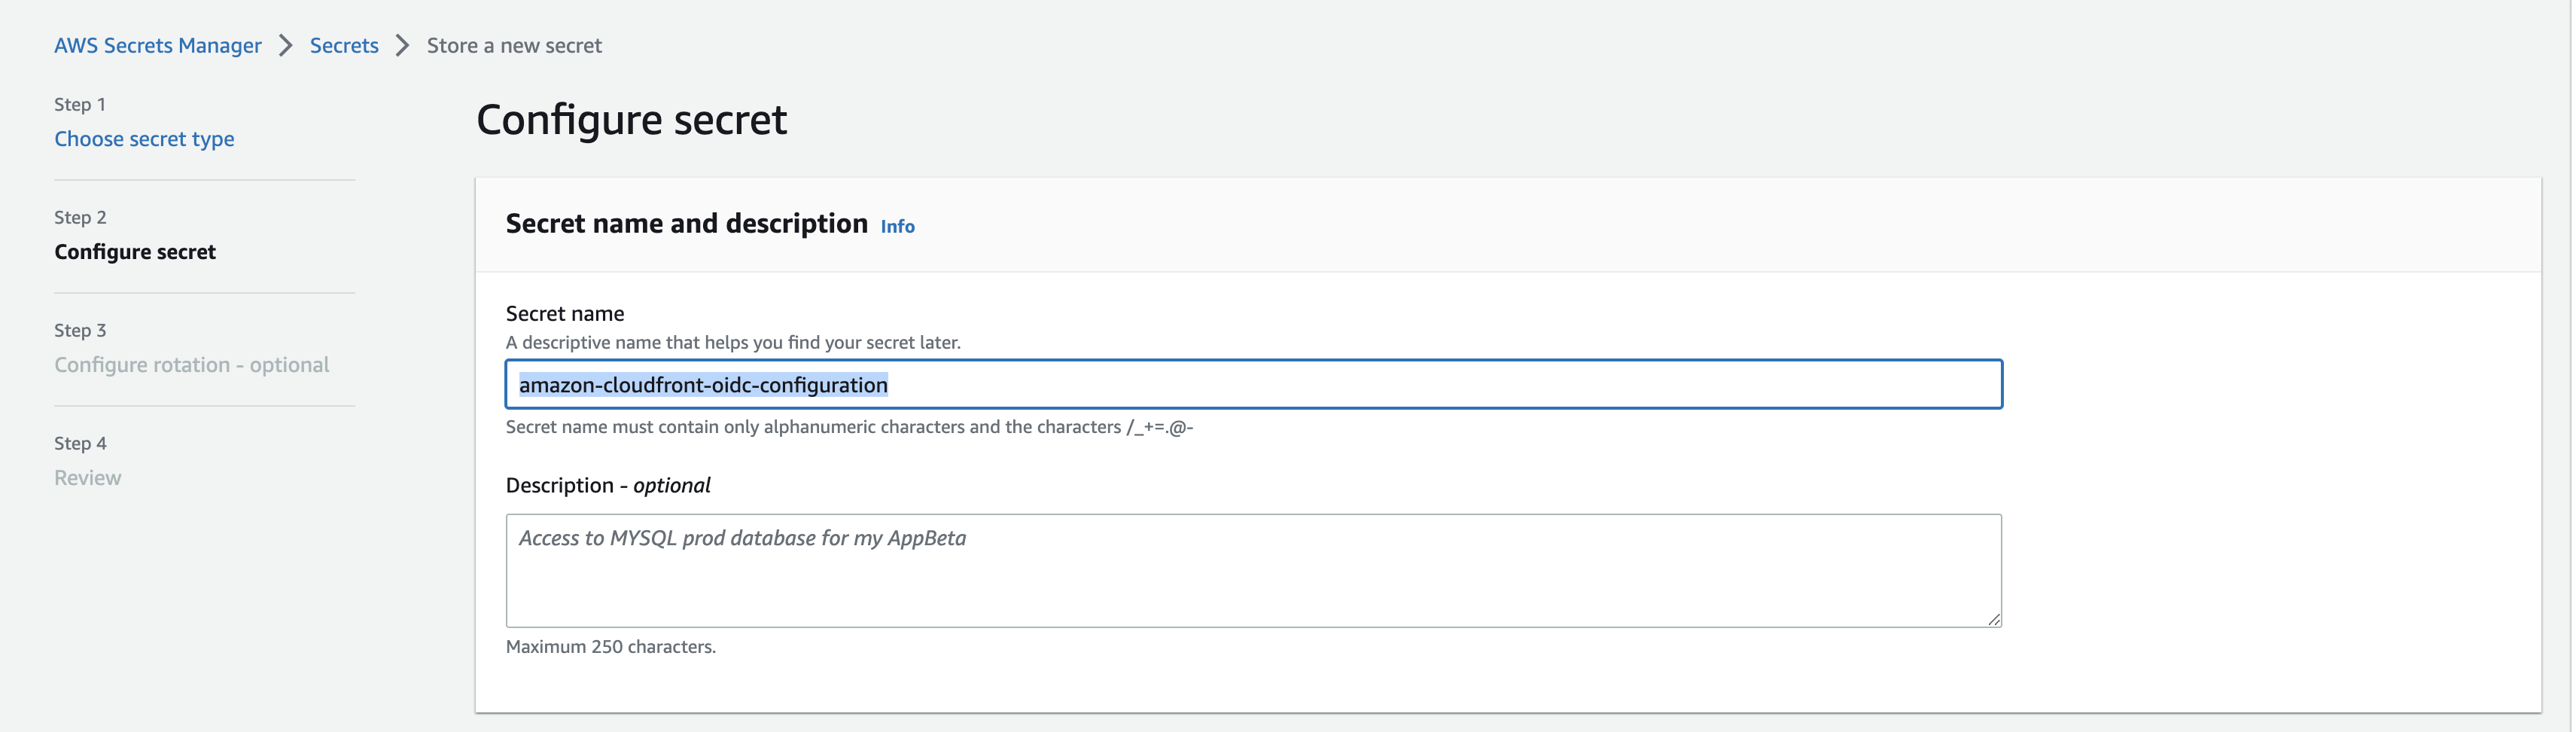Screen dimensions: 2576x732
Task: Click breadcrumb chevron after Secrets
Action: click(x=403, y=45)
